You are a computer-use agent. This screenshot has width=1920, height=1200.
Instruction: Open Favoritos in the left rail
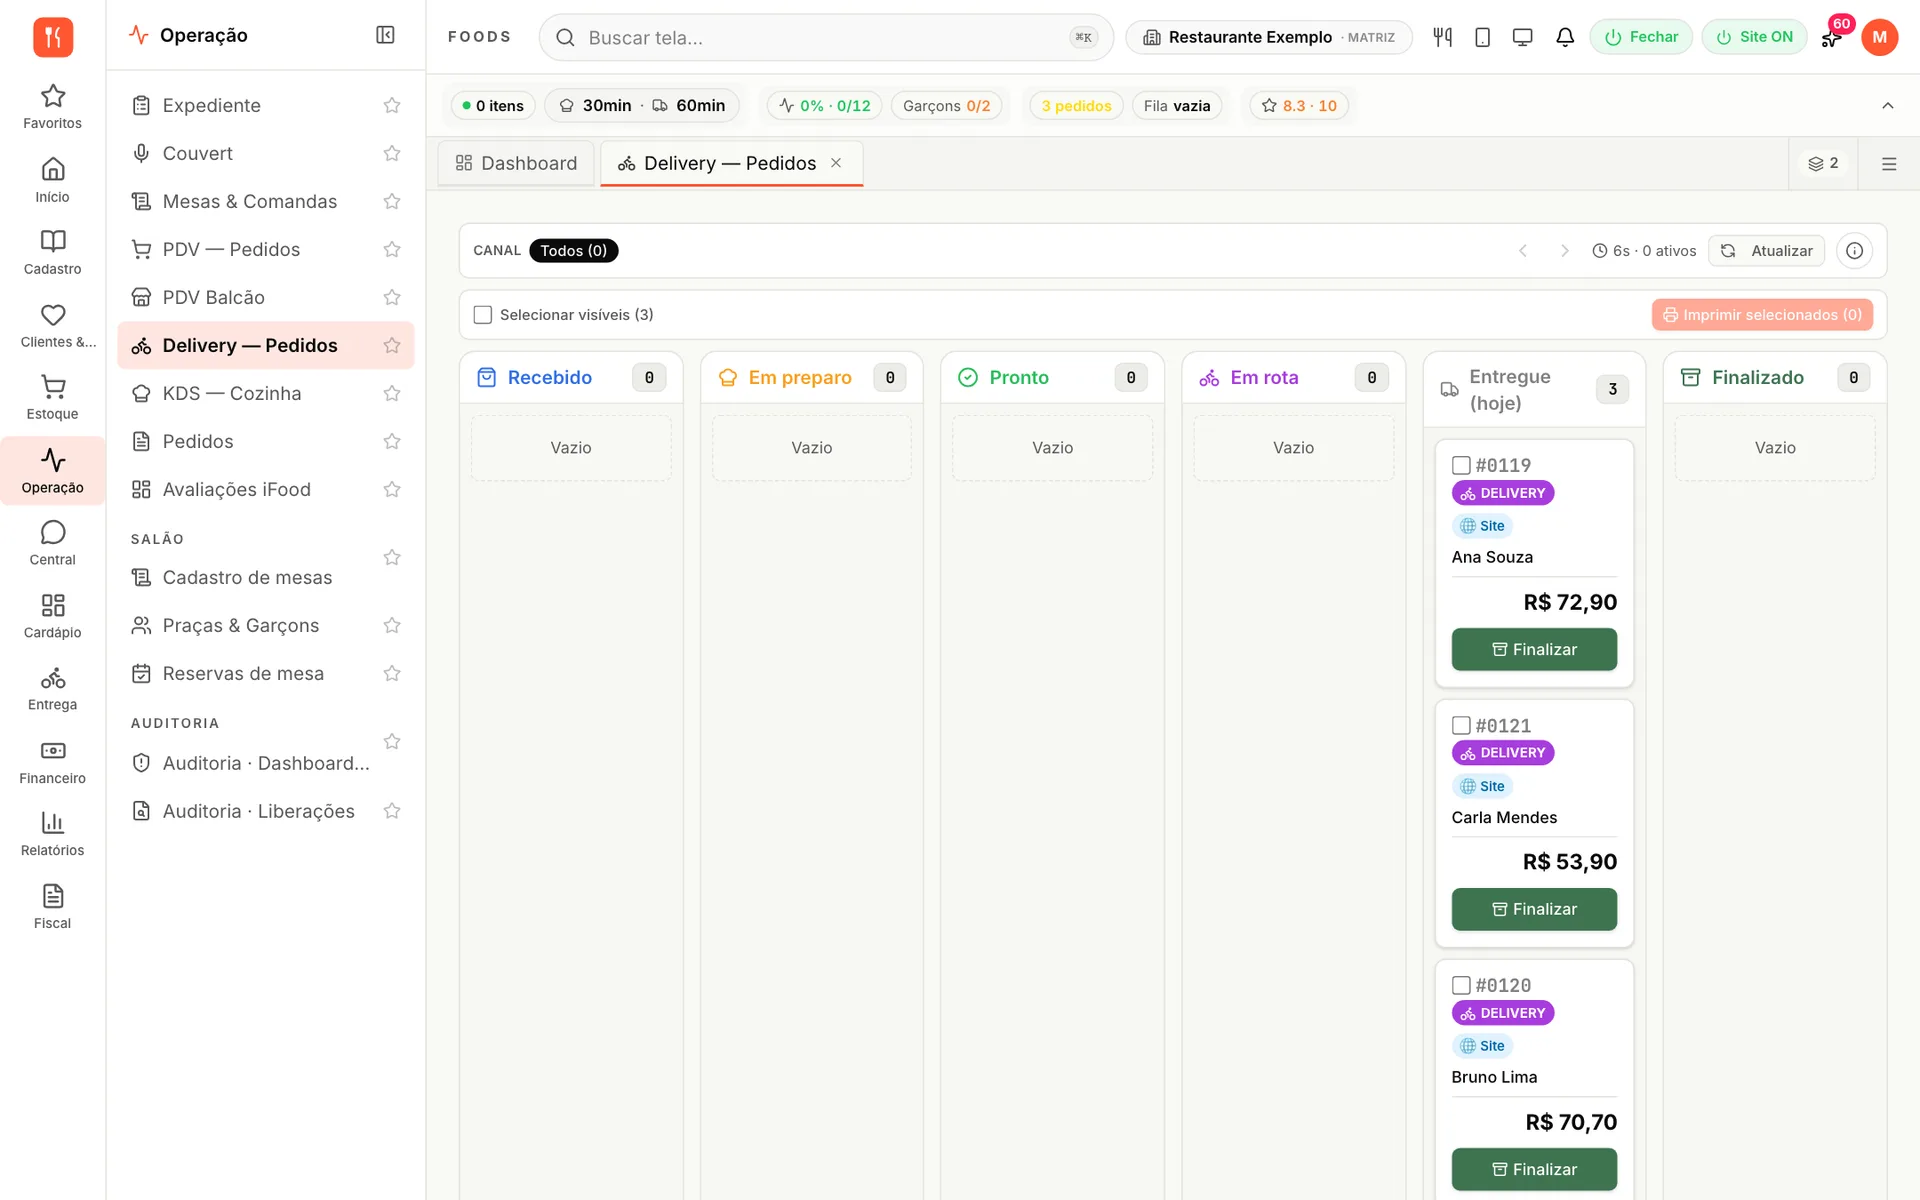click(52, 107)
